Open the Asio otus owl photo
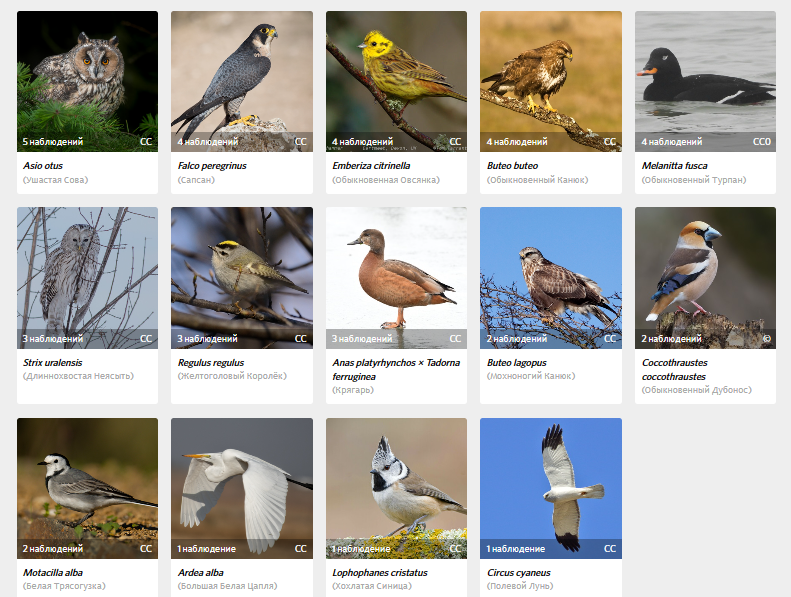The image size is (791, 597). click(87, 81)
